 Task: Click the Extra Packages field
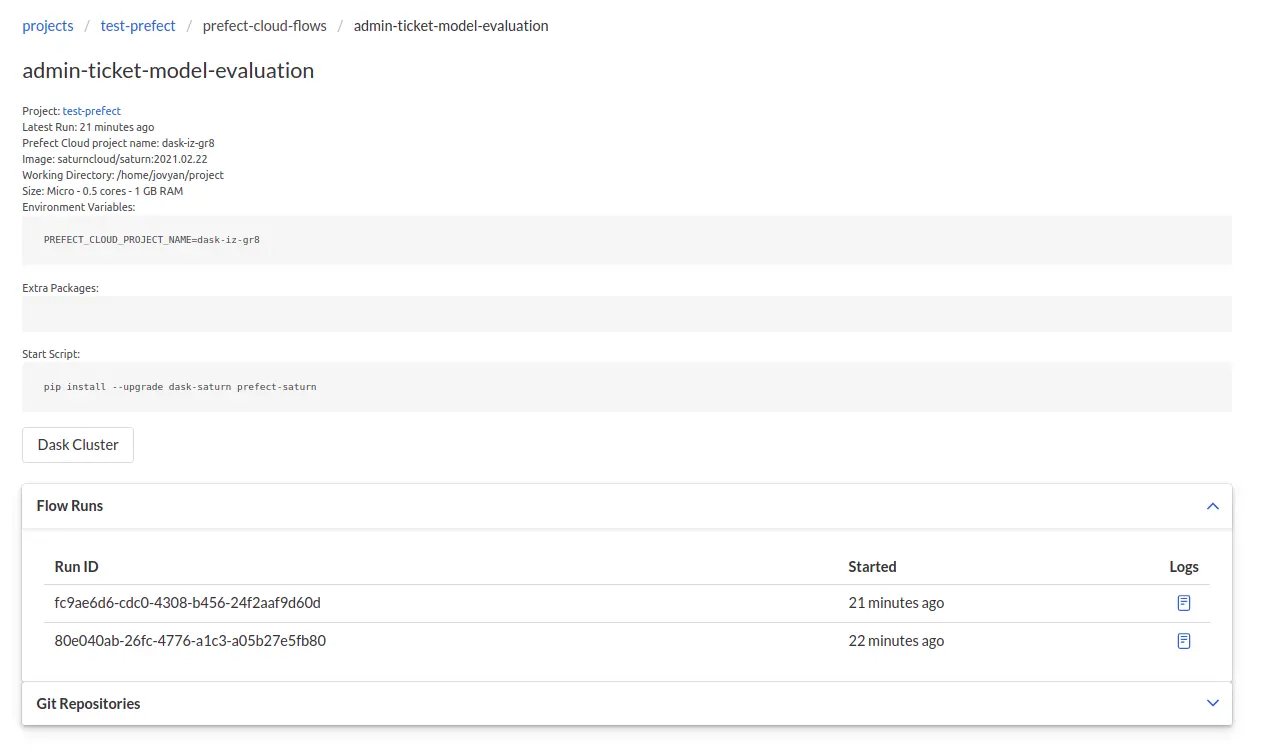coord(627,313)
